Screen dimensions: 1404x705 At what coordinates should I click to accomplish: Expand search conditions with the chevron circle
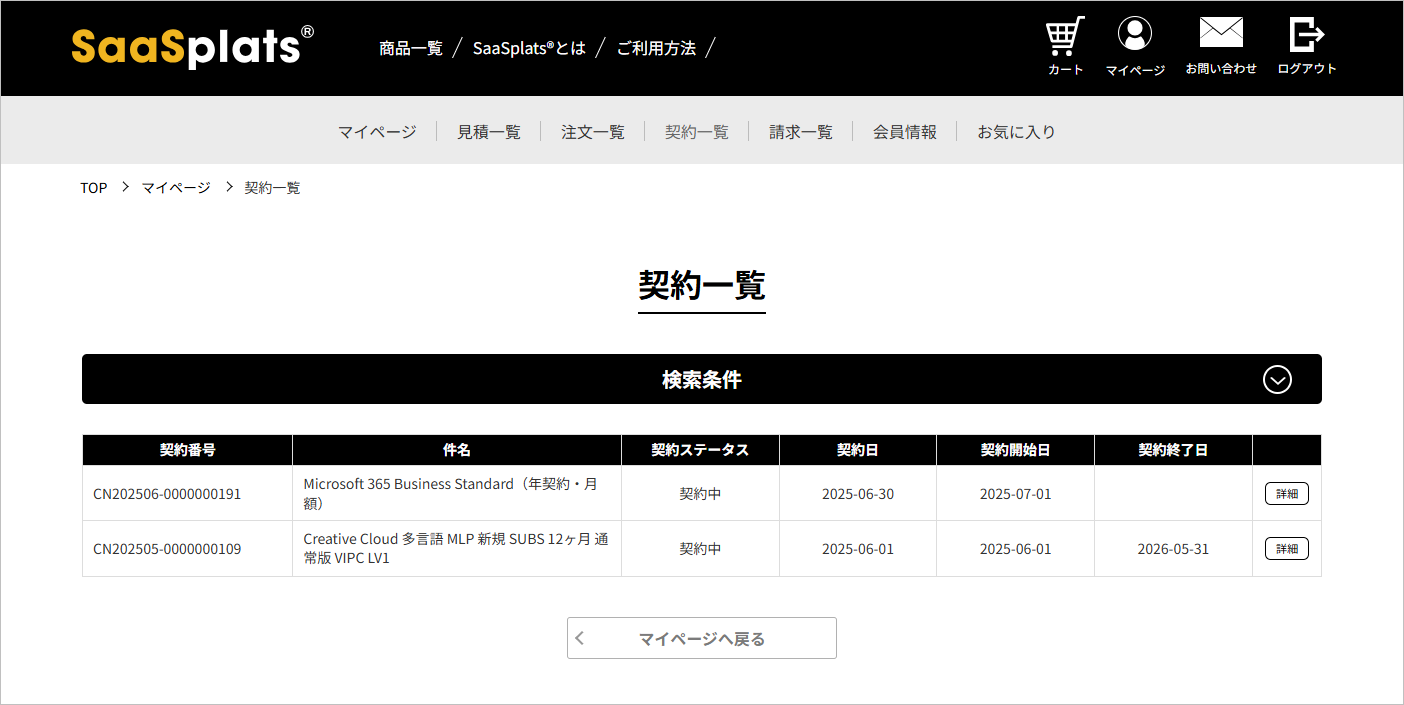[1278, 380]
